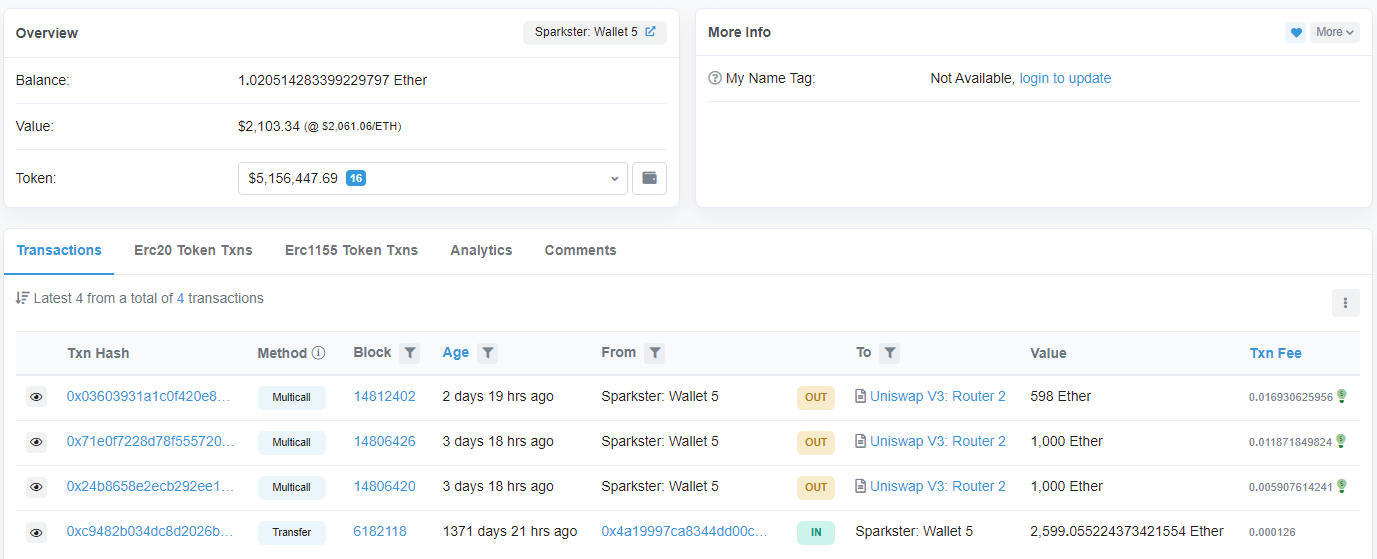
Task: Toggle eye preview for transaction 0x03603931a1c0f420e8
Action: click(36, 397)
